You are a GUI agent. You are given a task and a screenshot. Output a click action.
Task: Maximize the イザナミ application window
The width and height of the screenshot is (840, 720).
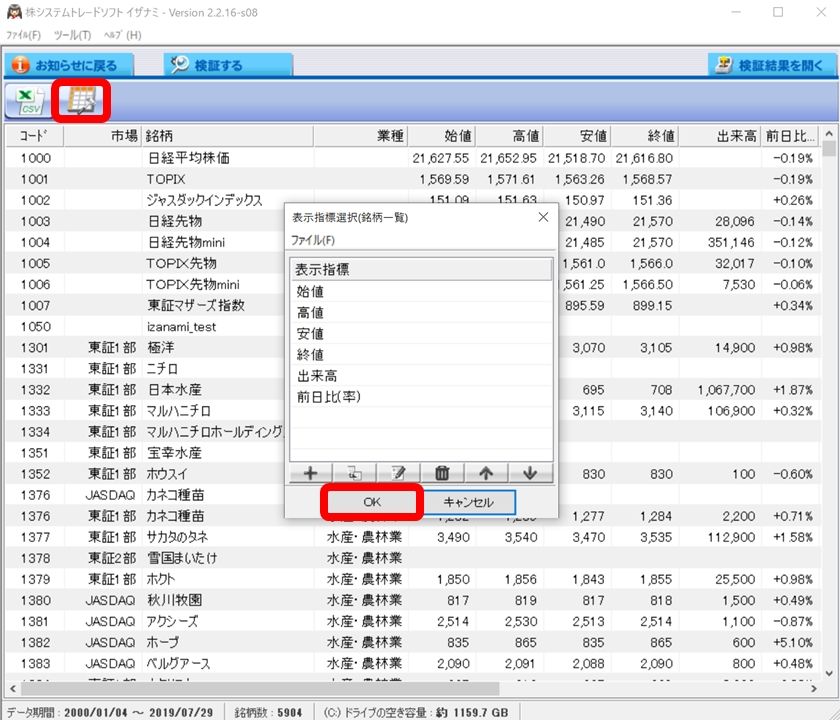click(x=778, y=12)
